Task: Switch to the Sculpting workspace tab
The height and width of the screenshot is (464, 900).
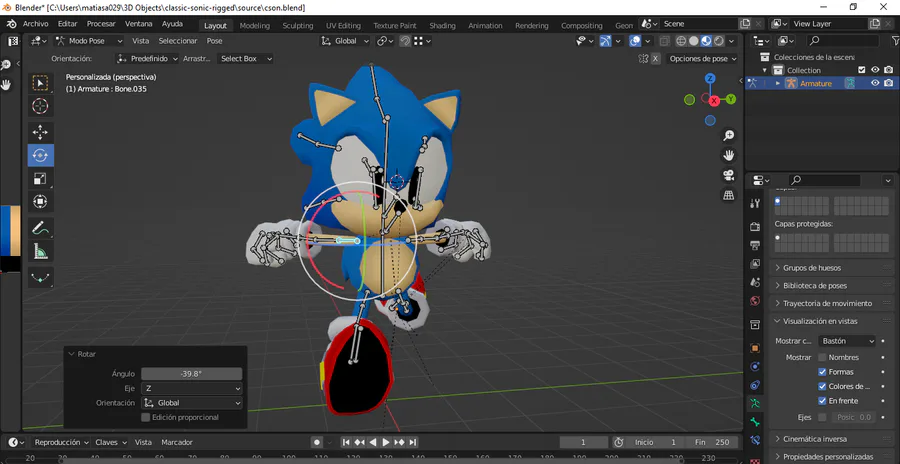Action: (x=298, y=25)
